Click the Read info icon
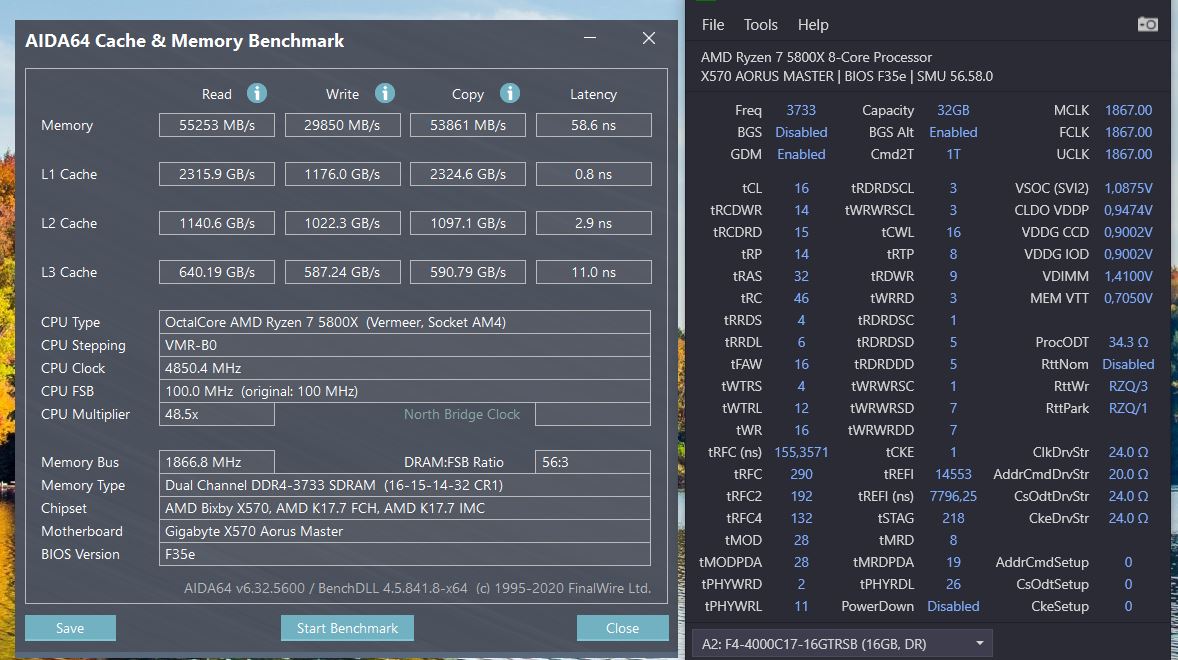The width and height of the screenshot is (1178, 660). [257, 93]
